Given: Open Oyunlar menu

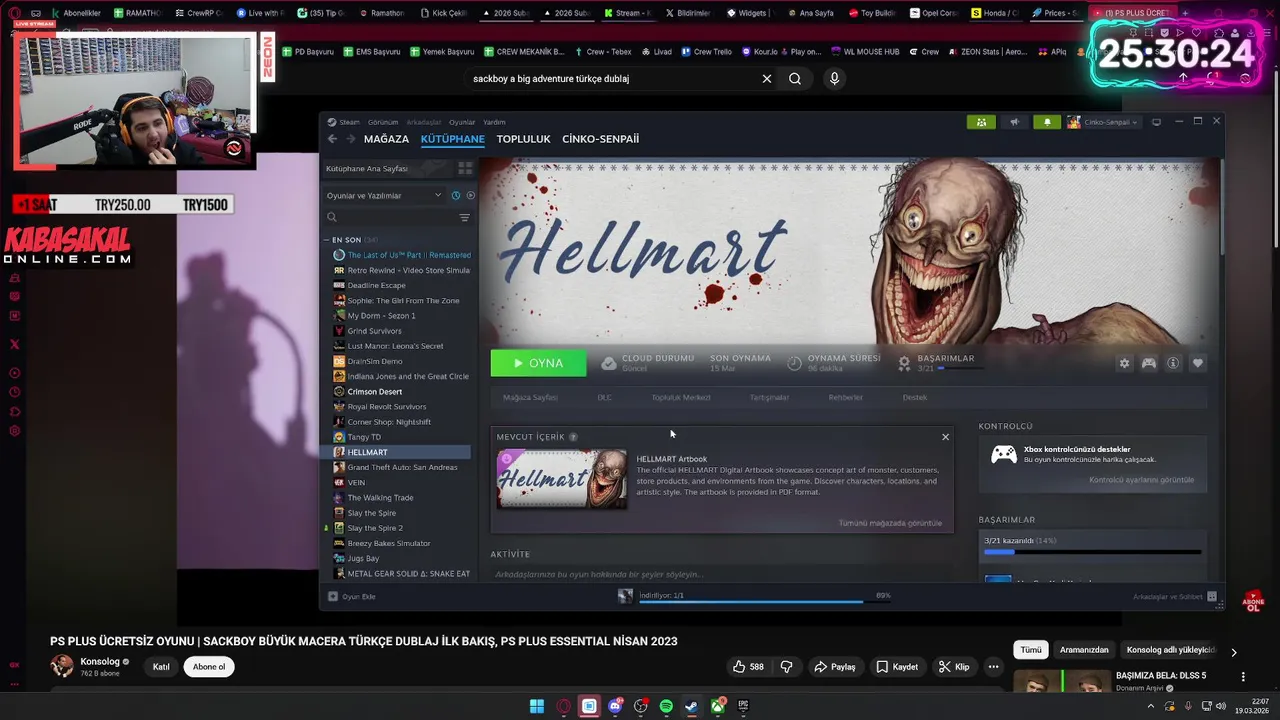Looking at the screenshot, I should point(462,122).
